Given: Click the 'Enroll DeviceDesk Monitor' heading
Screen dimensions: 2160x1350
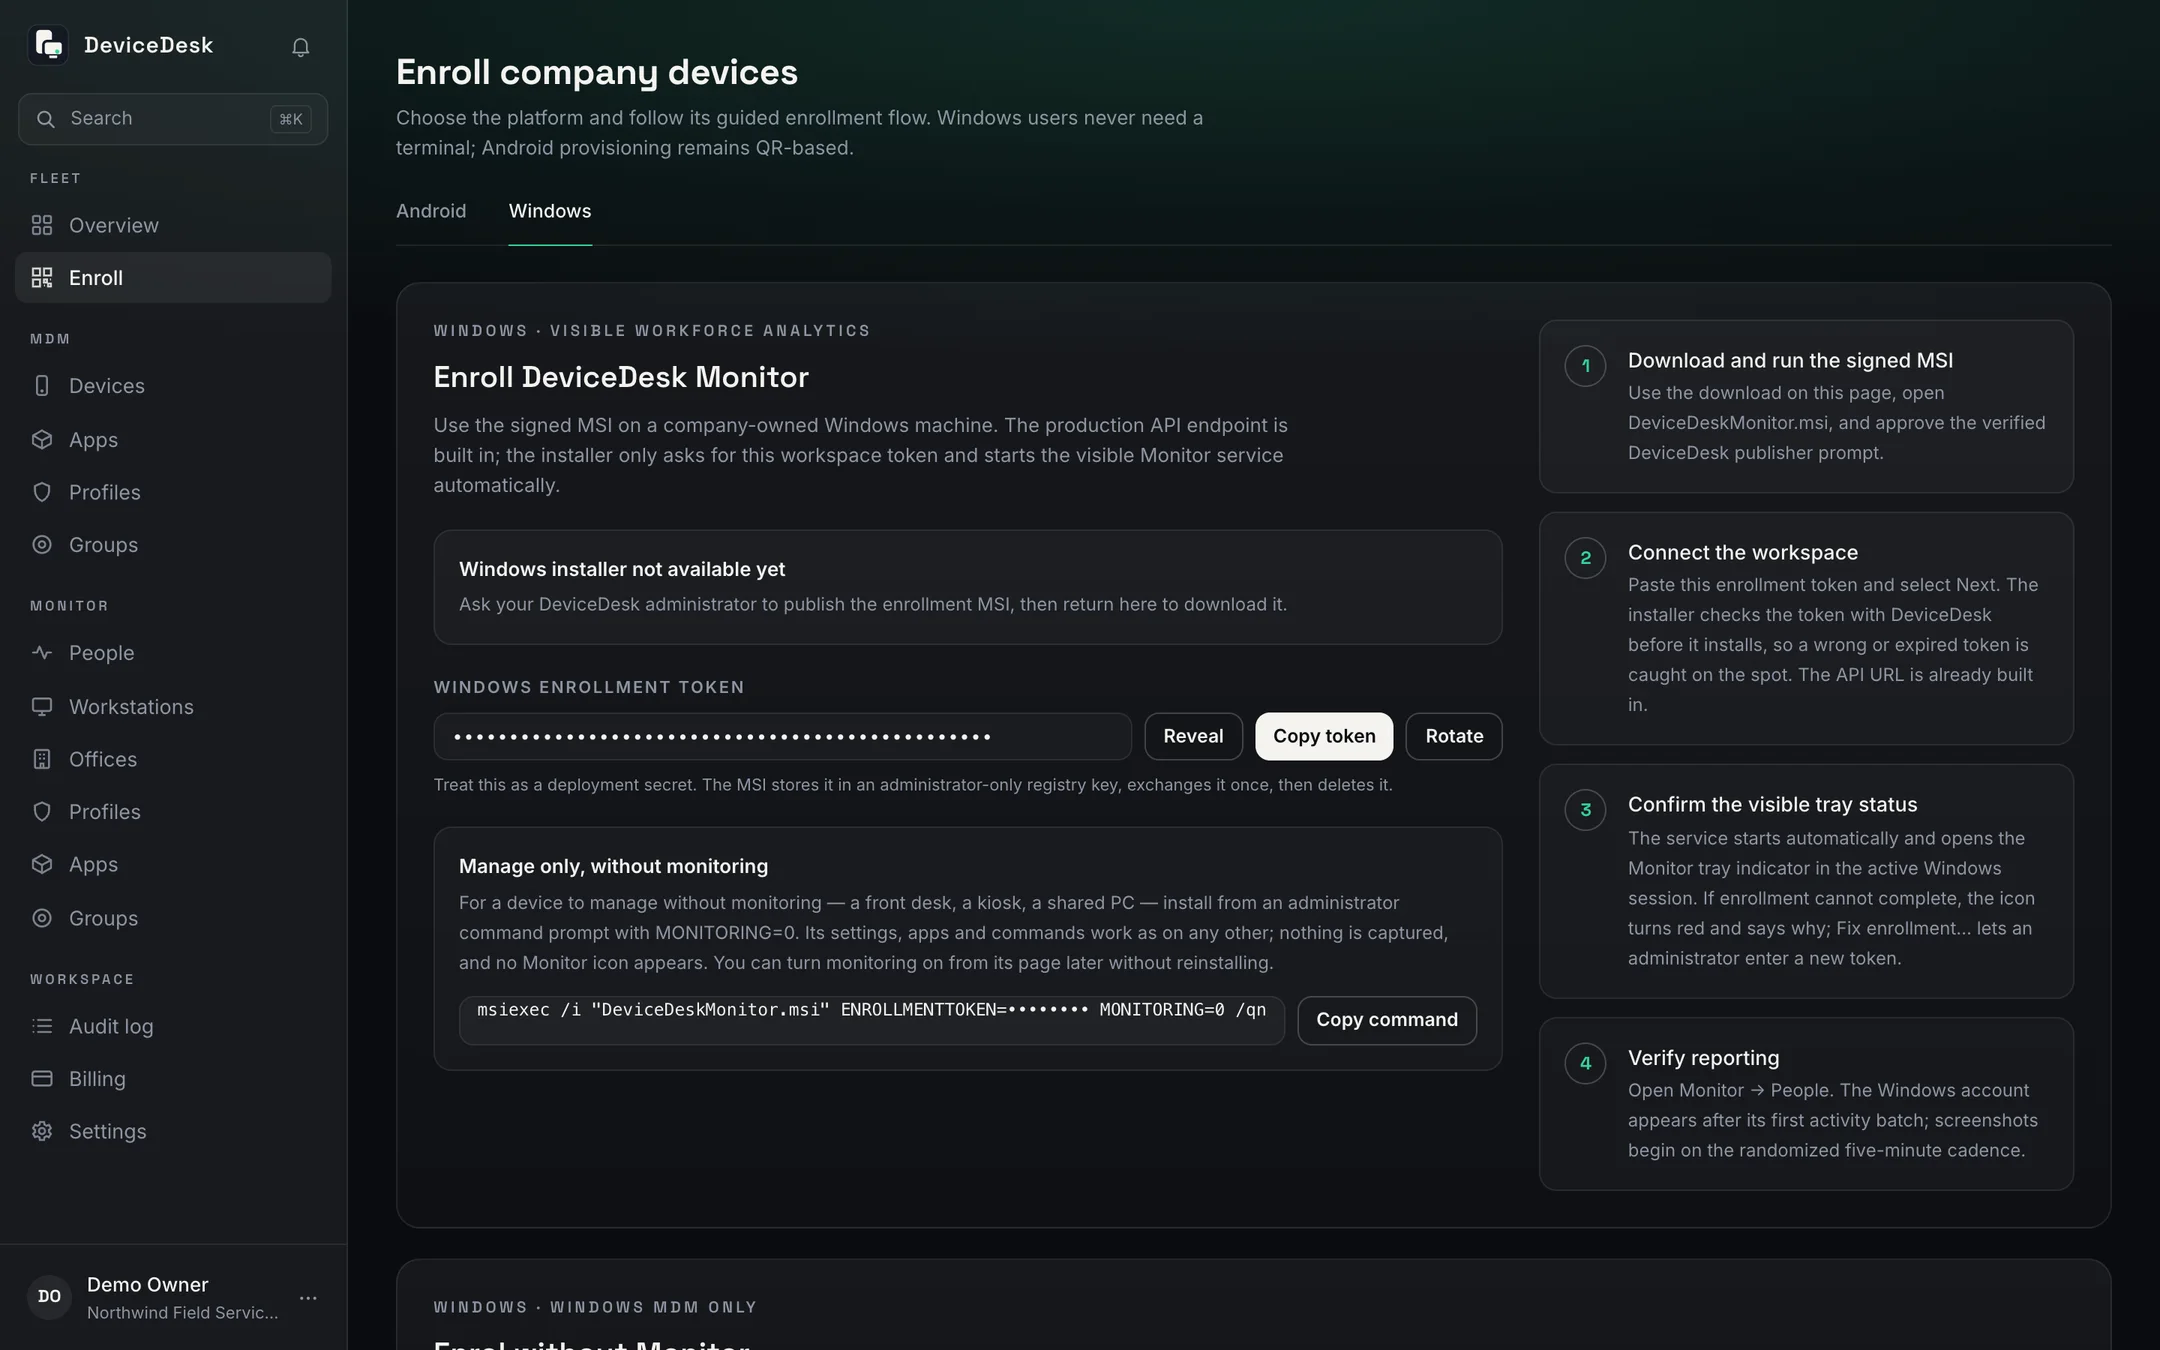Looking at the screenshot, I should 621,377.
